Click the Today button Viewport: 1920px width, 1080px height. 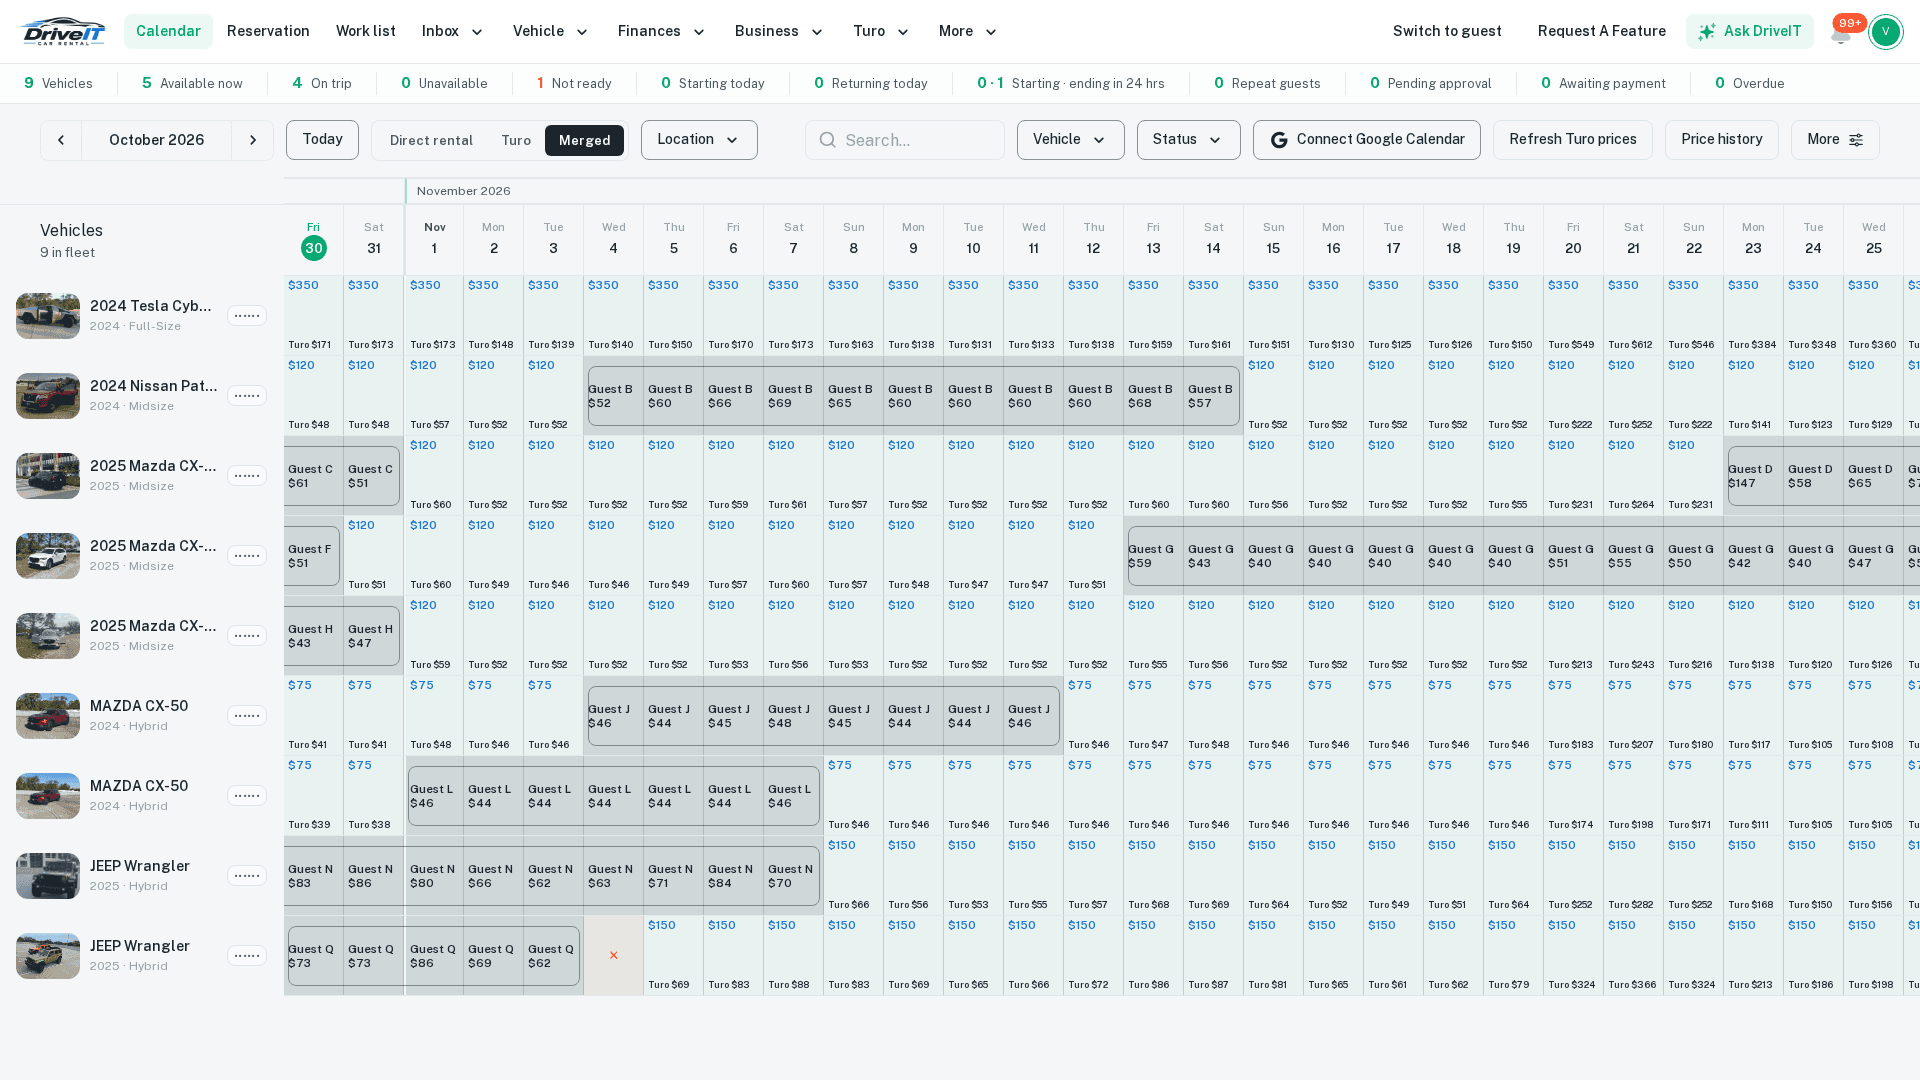tap(322, 140)
